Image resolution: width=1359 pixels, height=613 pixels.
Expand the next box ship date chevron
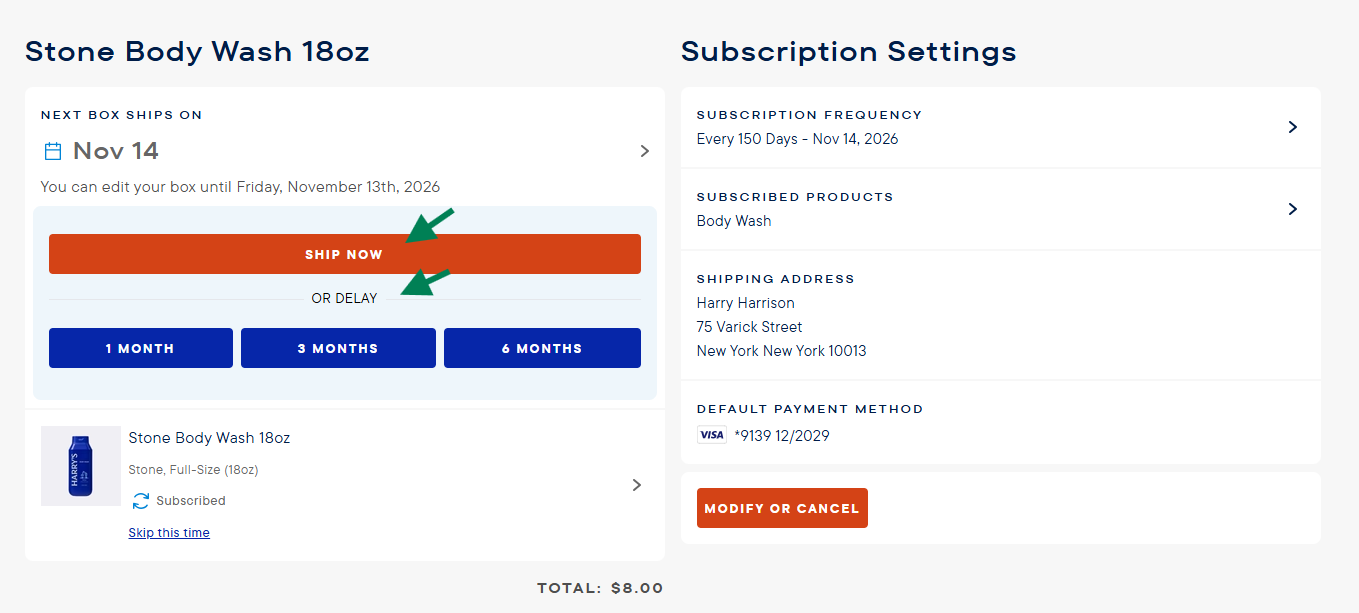pyautogui.click(x=645, y=151)
